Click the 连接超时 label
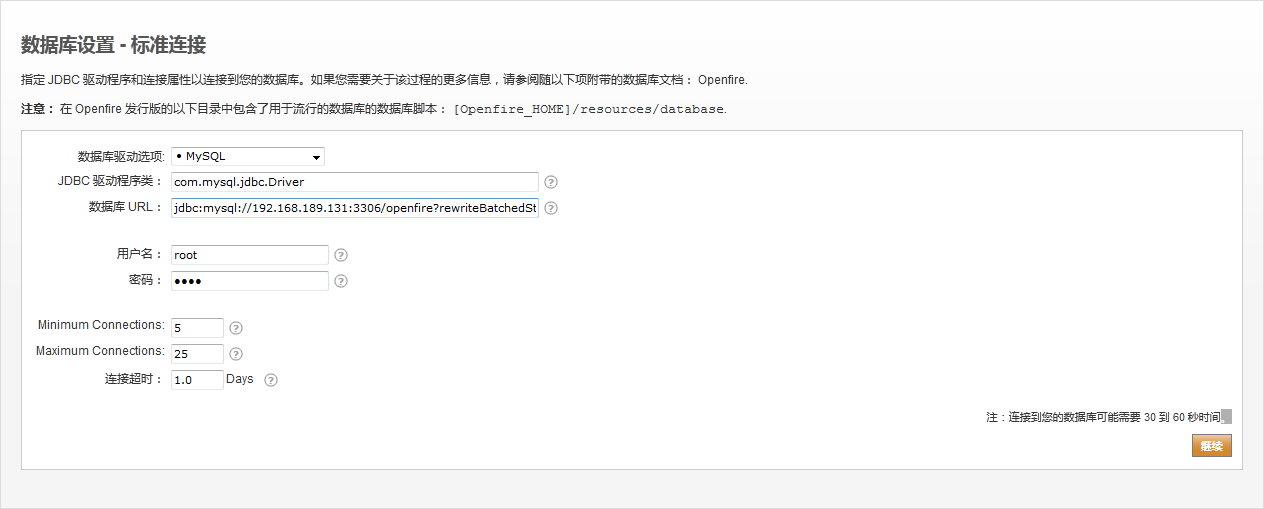Image resolution: width=1264 pixels, height=509 pixels. click(x=134, y=380)
